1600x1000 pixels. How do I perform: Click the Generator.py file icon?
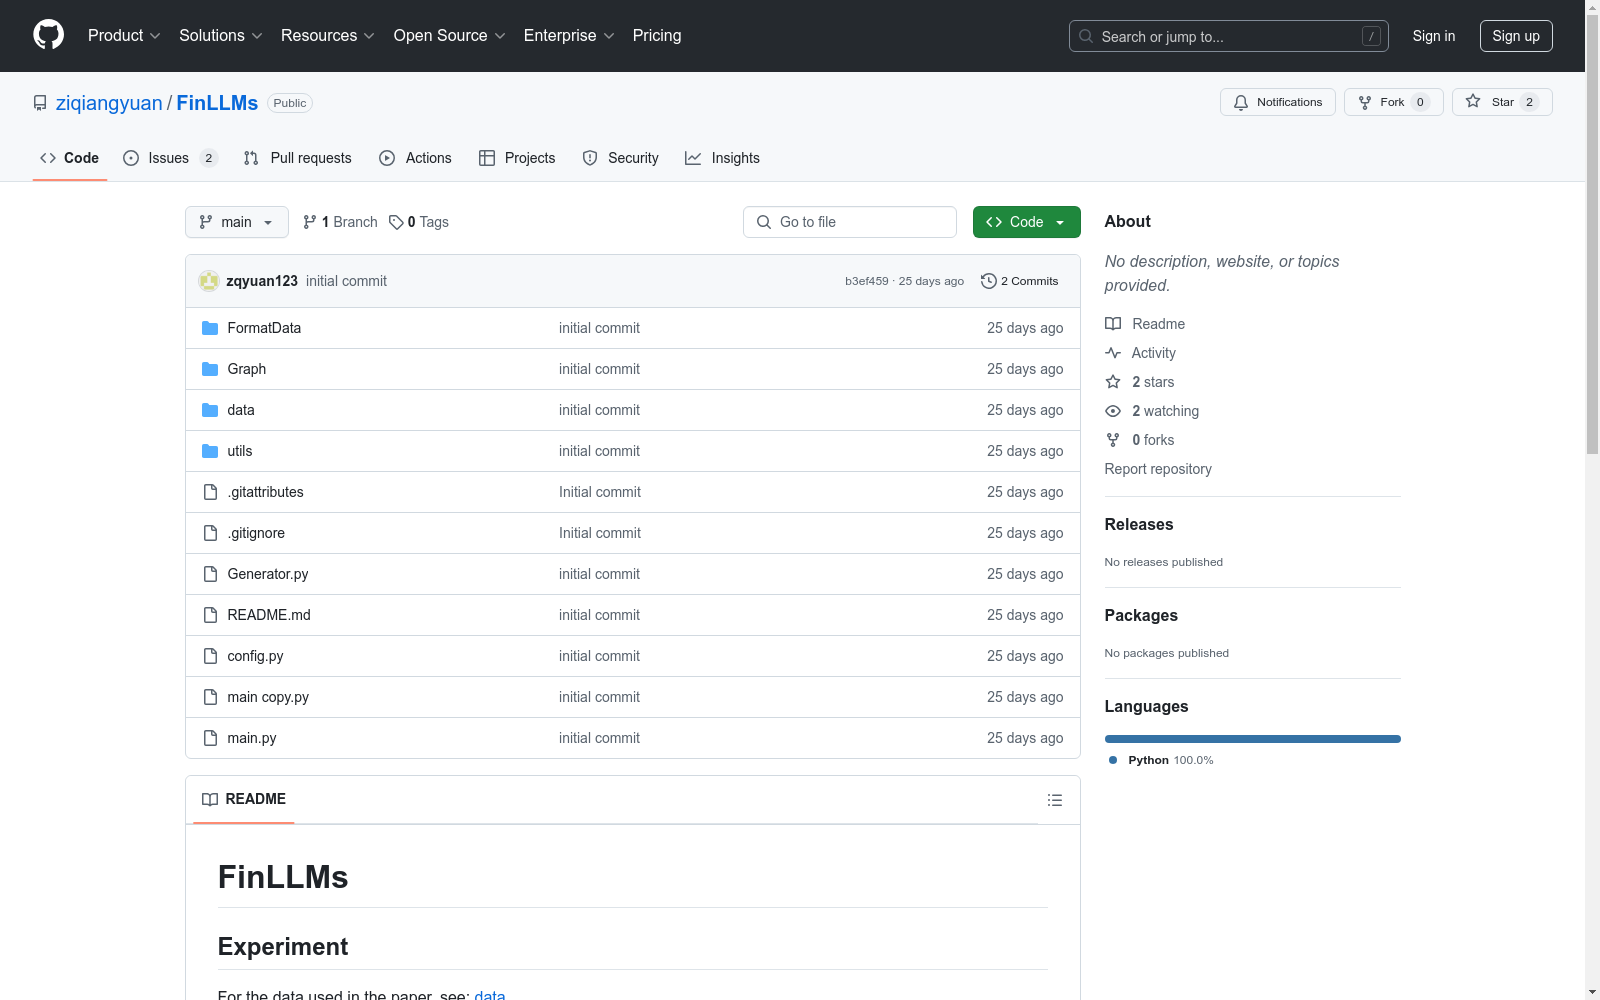coord(210,574)
